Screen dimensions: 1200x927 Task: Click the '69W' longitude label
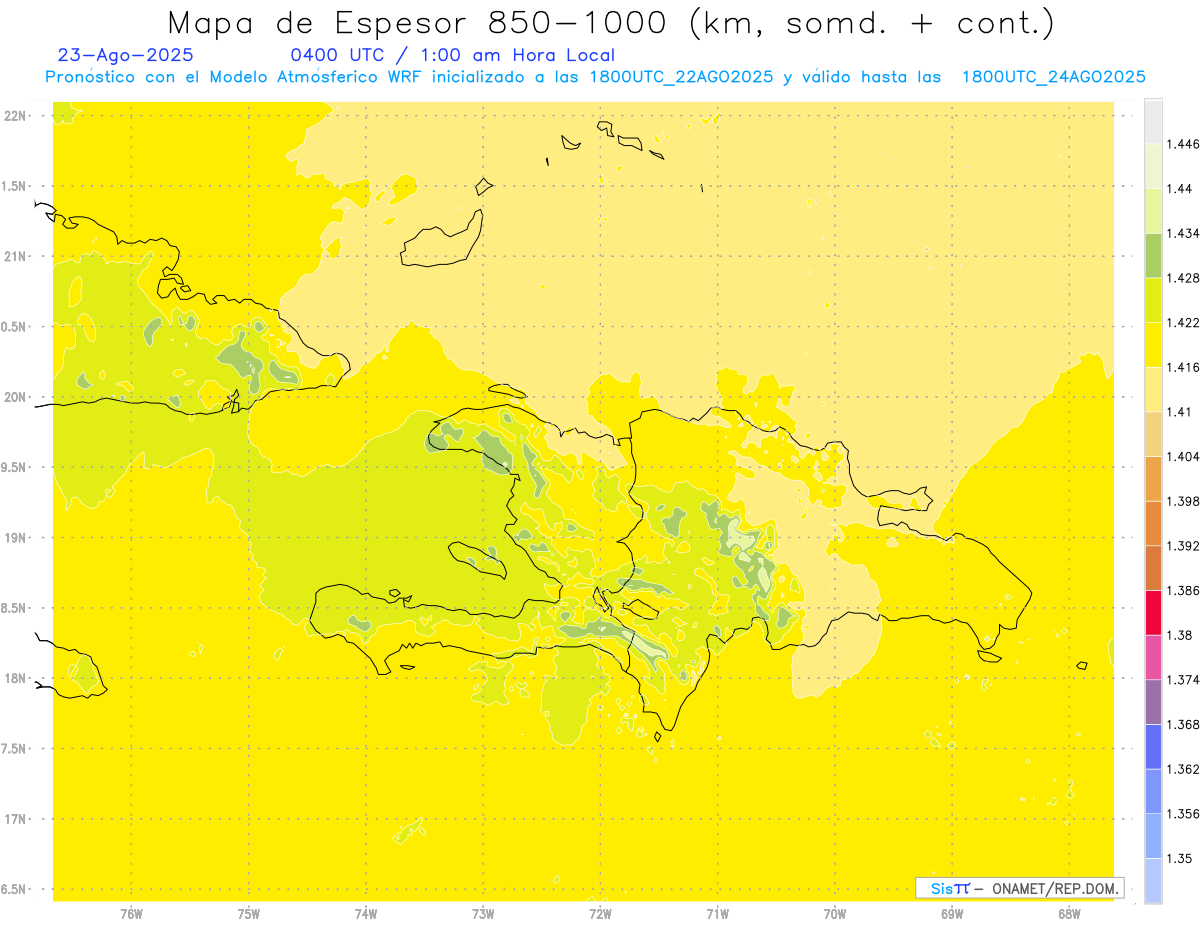coord(951,914)
